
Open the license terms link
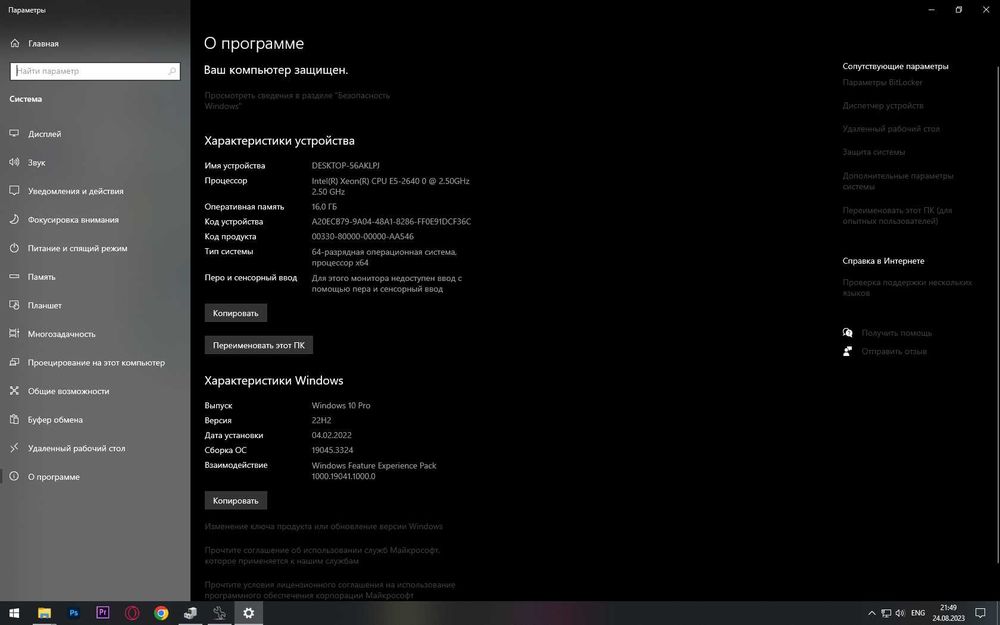[330, 590]
